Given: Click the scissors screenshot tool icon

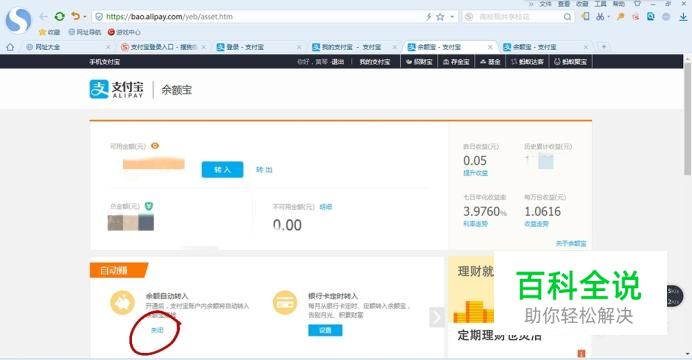Looking at the screenshot, I should point(600,17).
